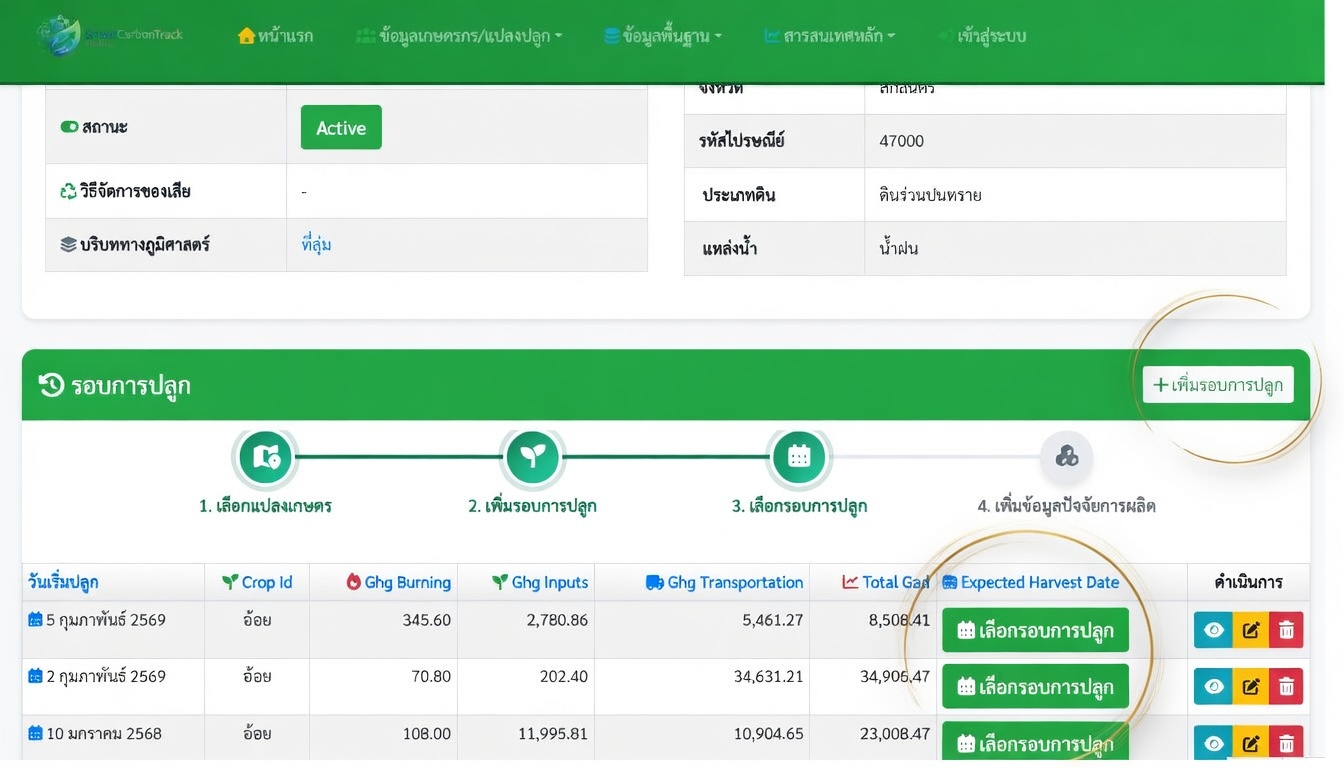Screen dimensions: 1344x768
Task: Sort by Expected Harvest Date header
Action: tap(1031, 582)
